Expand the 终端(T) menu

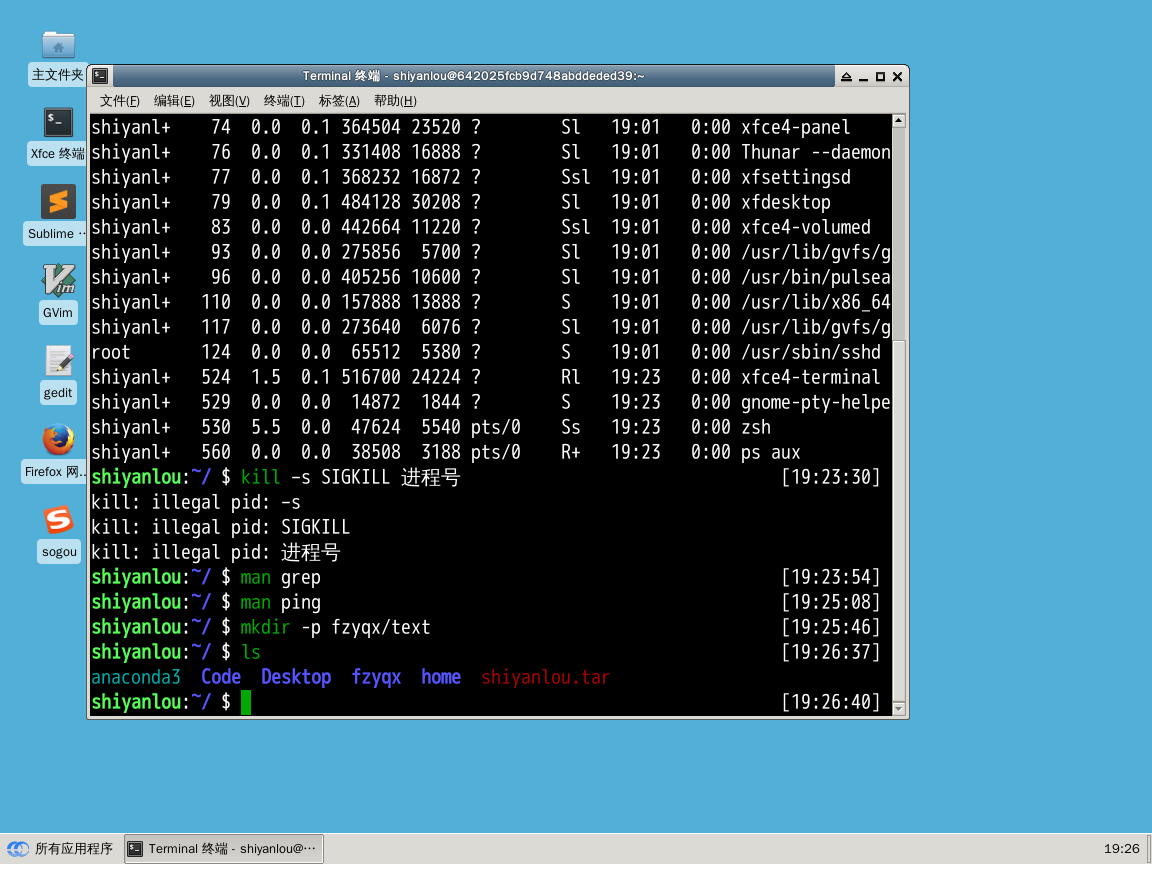(284, 101)
